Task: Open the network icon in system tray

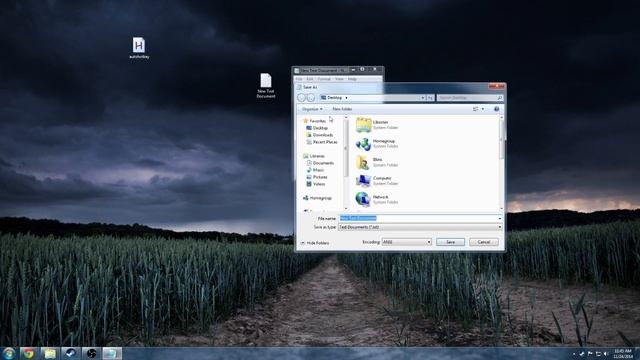Action: (598, 354)
